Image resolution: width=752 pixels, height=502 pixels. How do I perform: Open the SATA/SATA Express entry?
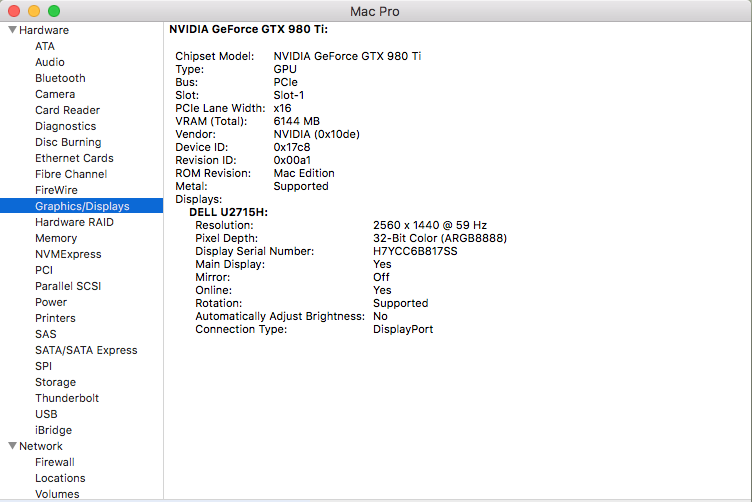point(86,350)
